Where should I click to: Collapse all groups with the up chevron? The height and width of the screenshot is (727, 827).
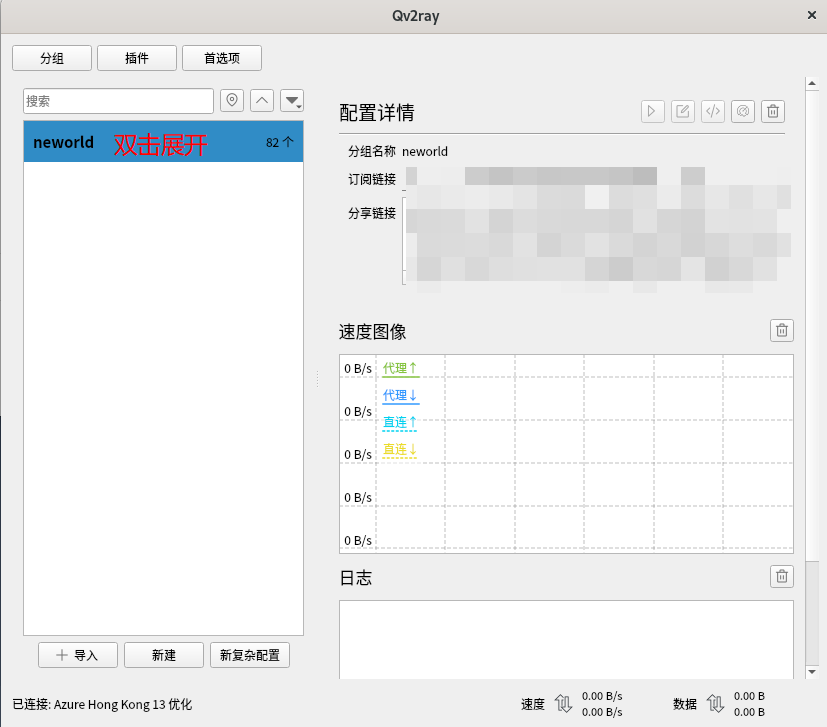pos(262,100)
